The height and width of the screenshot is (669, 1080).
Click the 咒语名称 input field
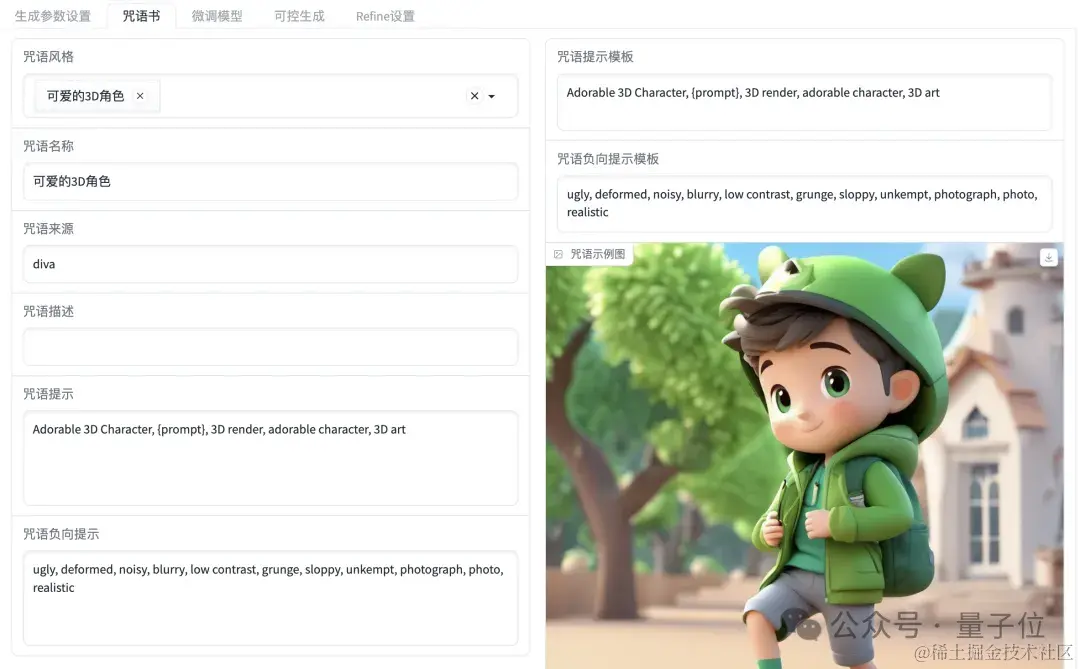270,181
